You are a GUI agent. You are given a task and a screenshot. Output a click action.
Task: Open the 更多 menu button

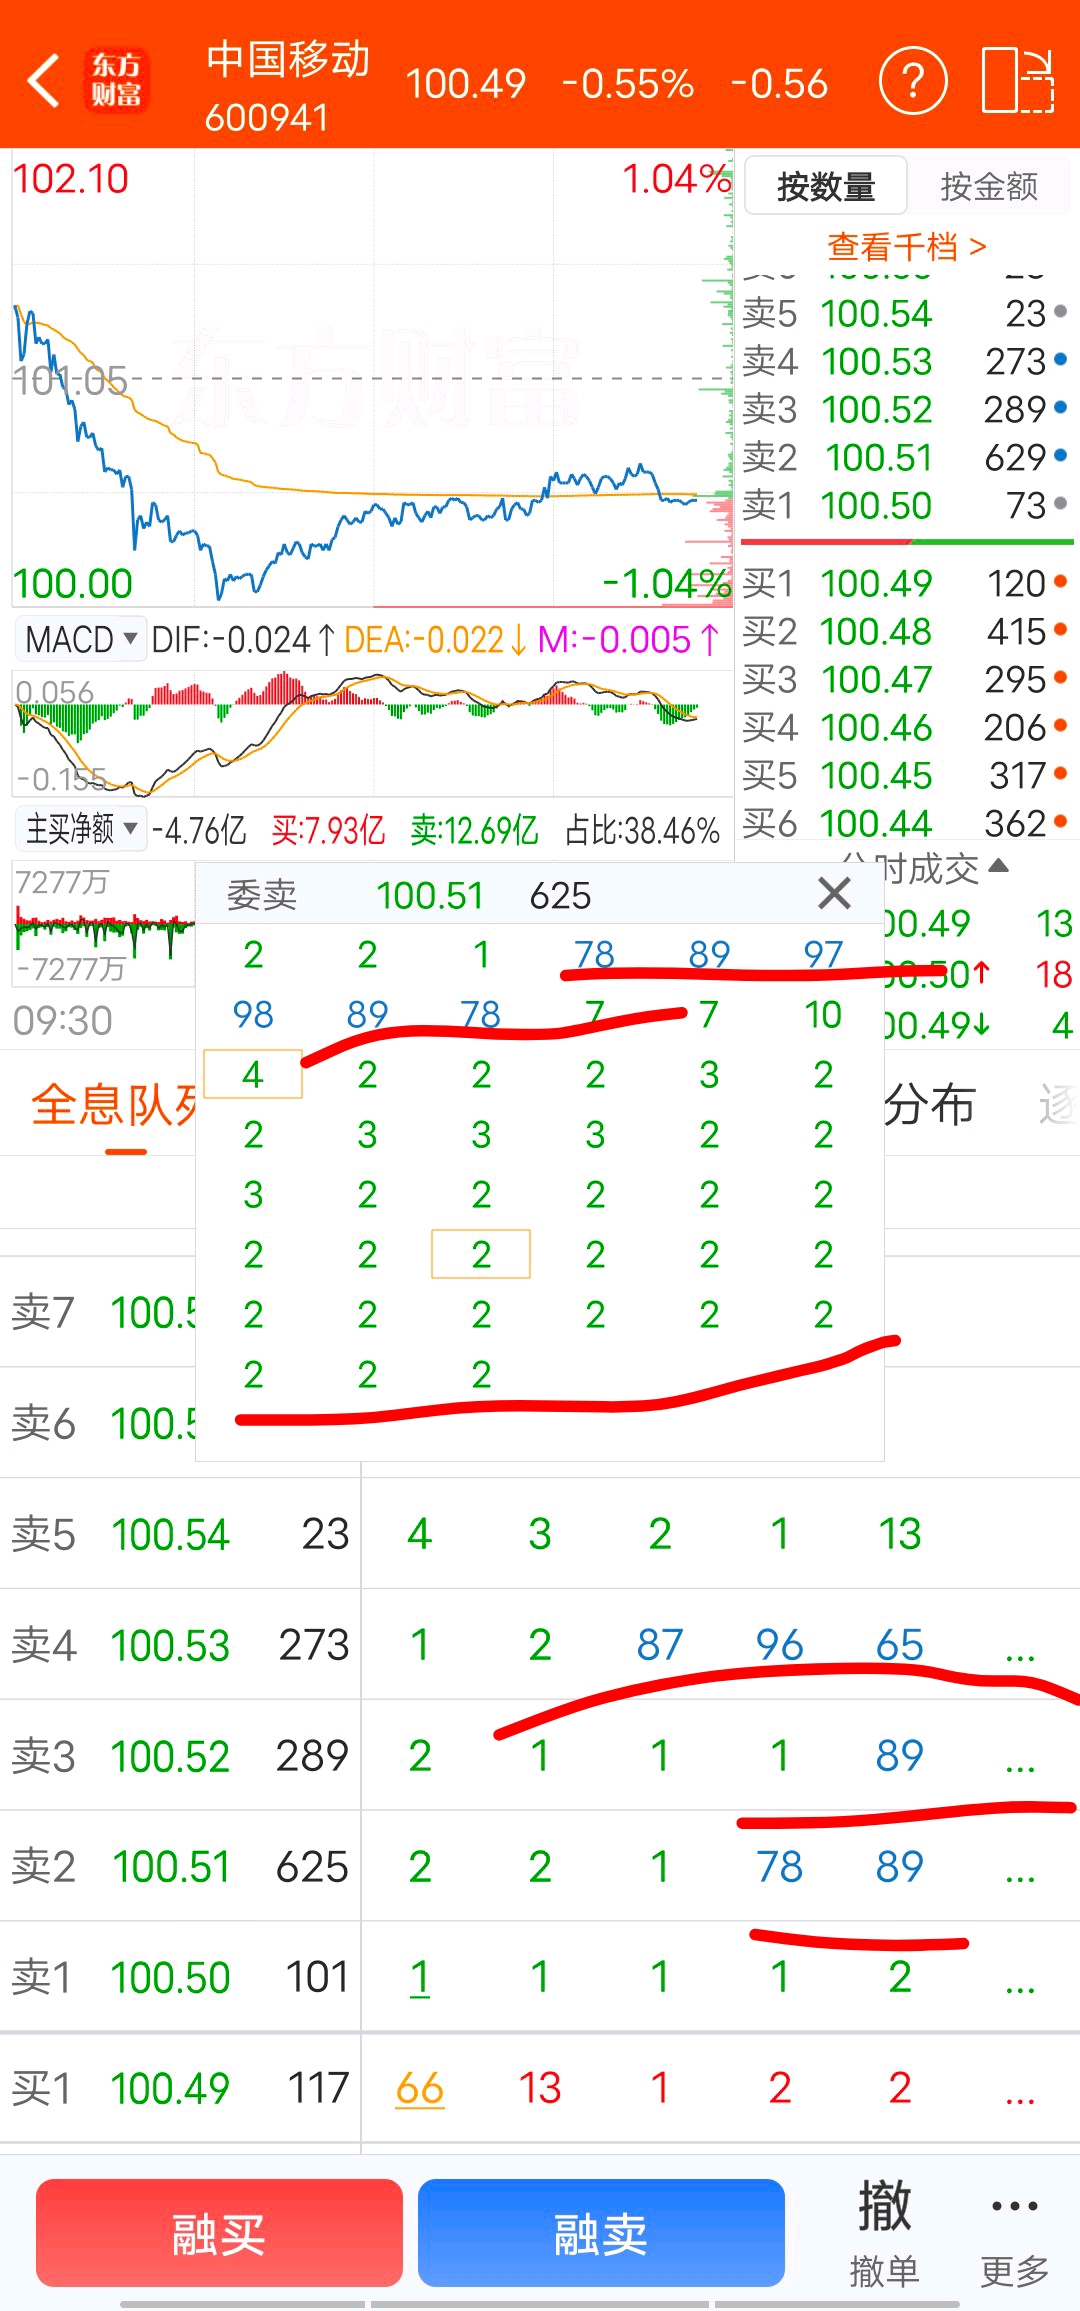point(1014,2232)
